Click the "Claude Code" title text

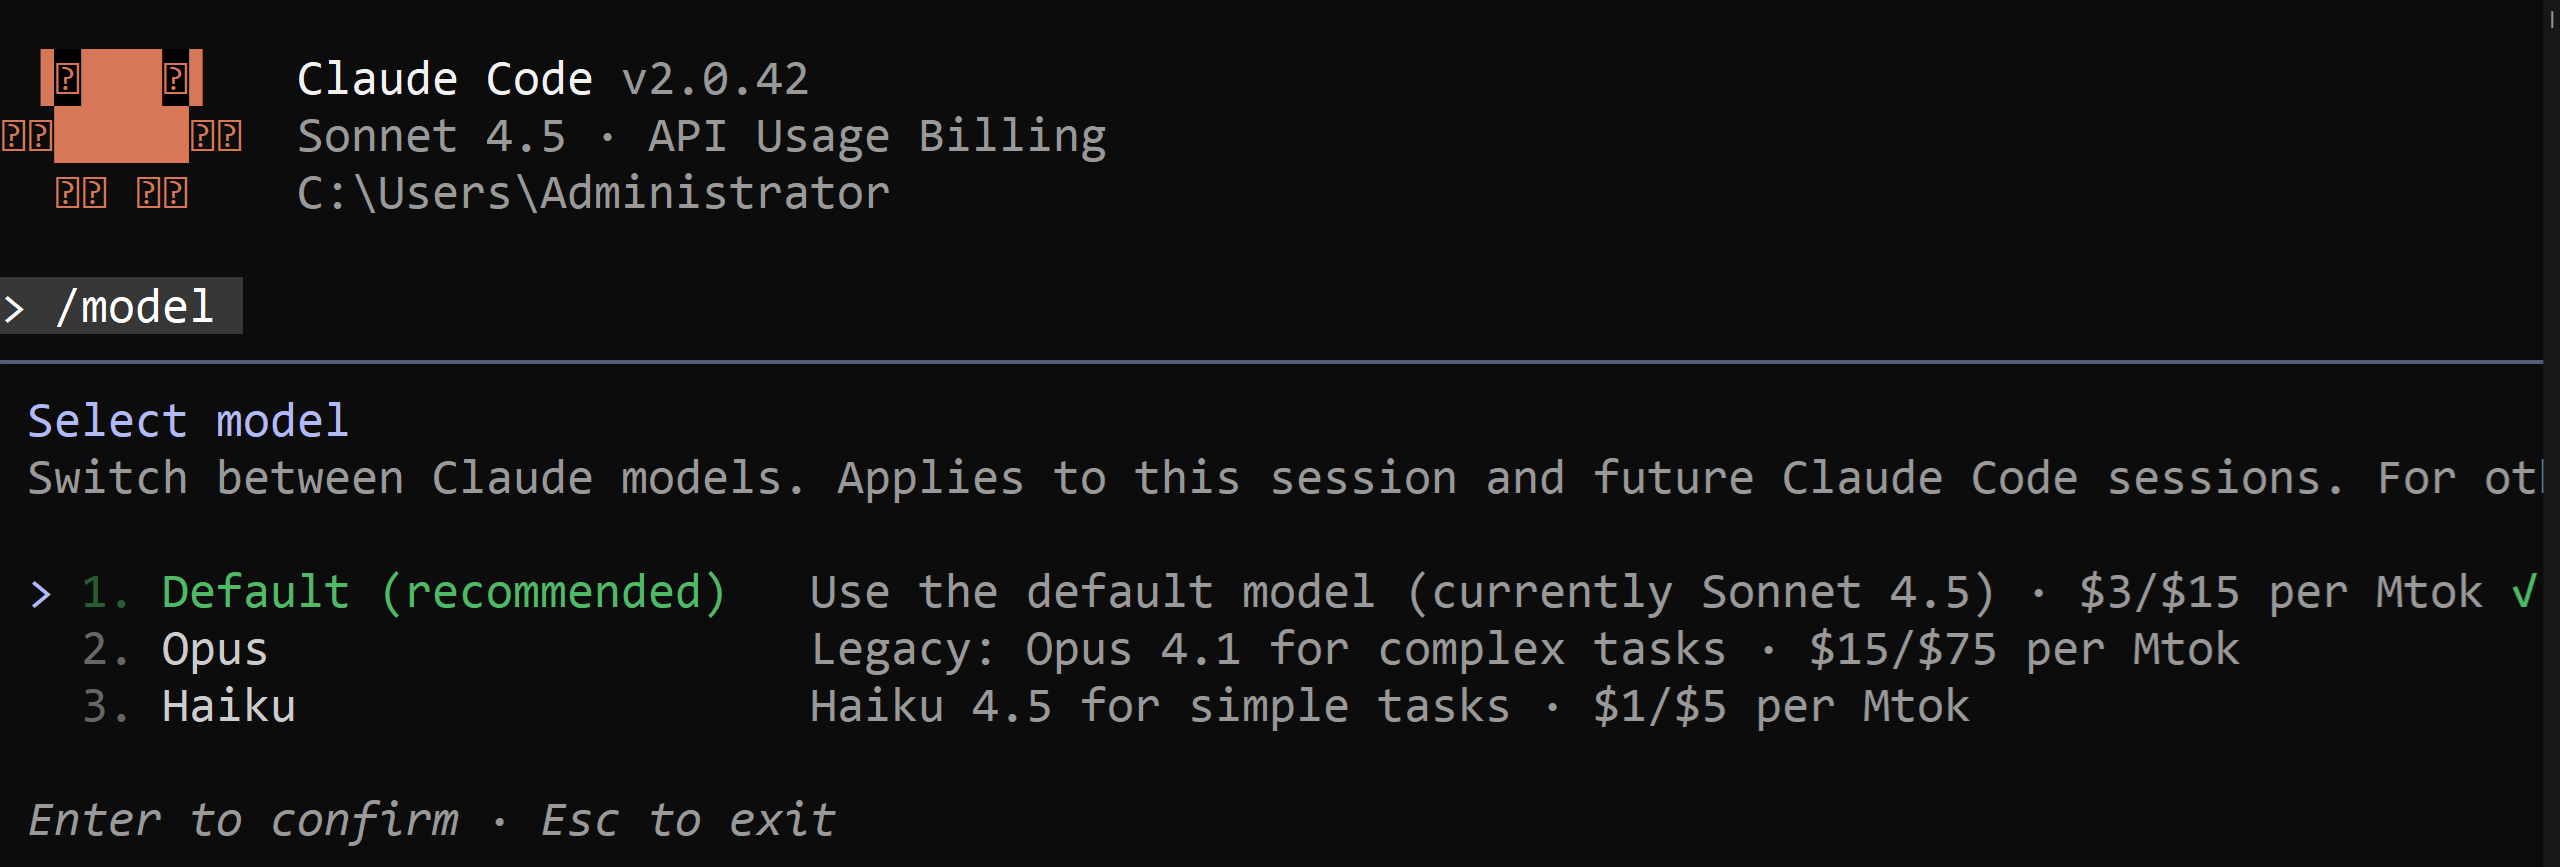point(444,79)
